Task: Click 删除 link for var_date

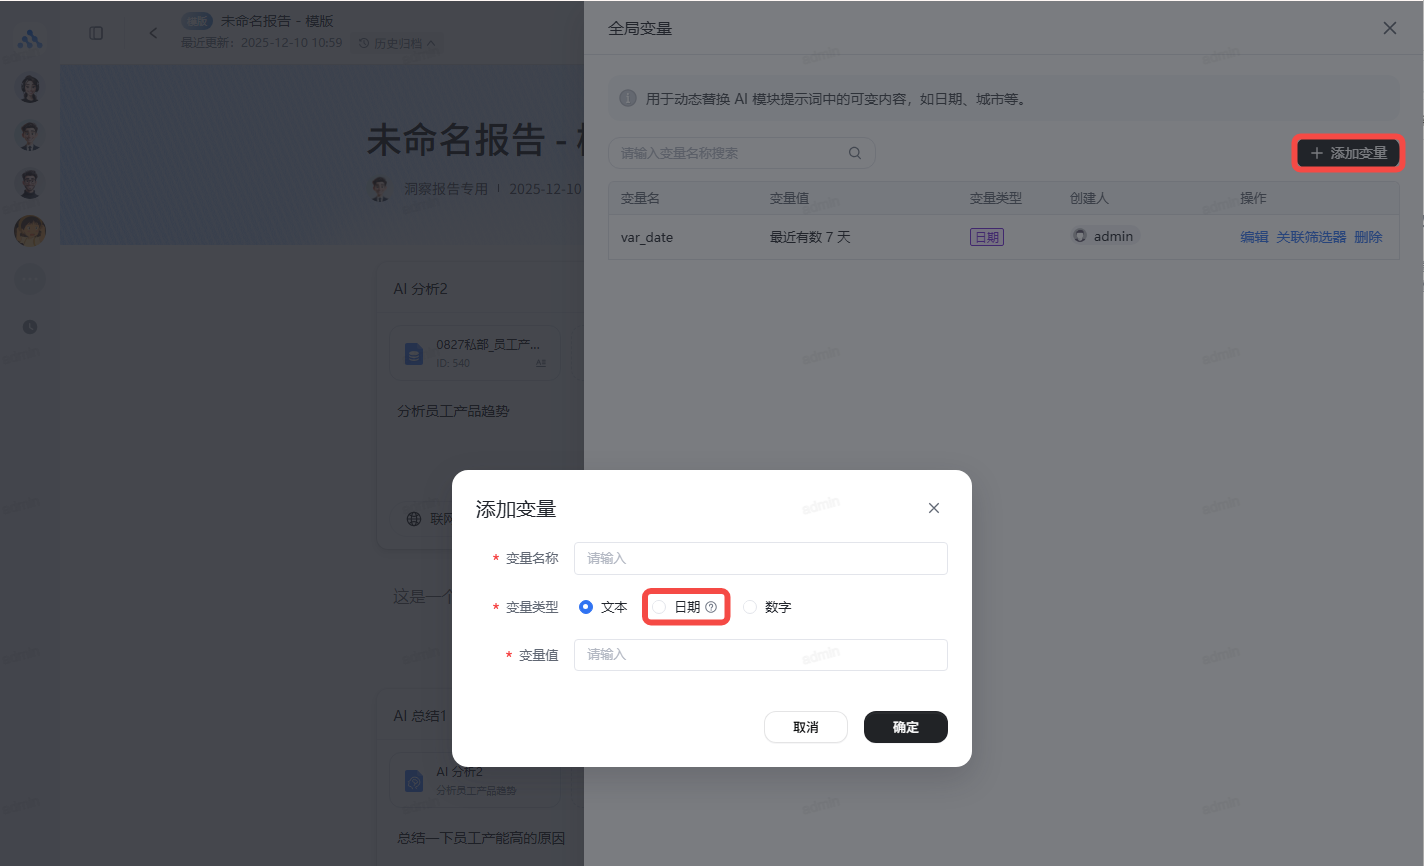Action: (x=1368, y=237)
